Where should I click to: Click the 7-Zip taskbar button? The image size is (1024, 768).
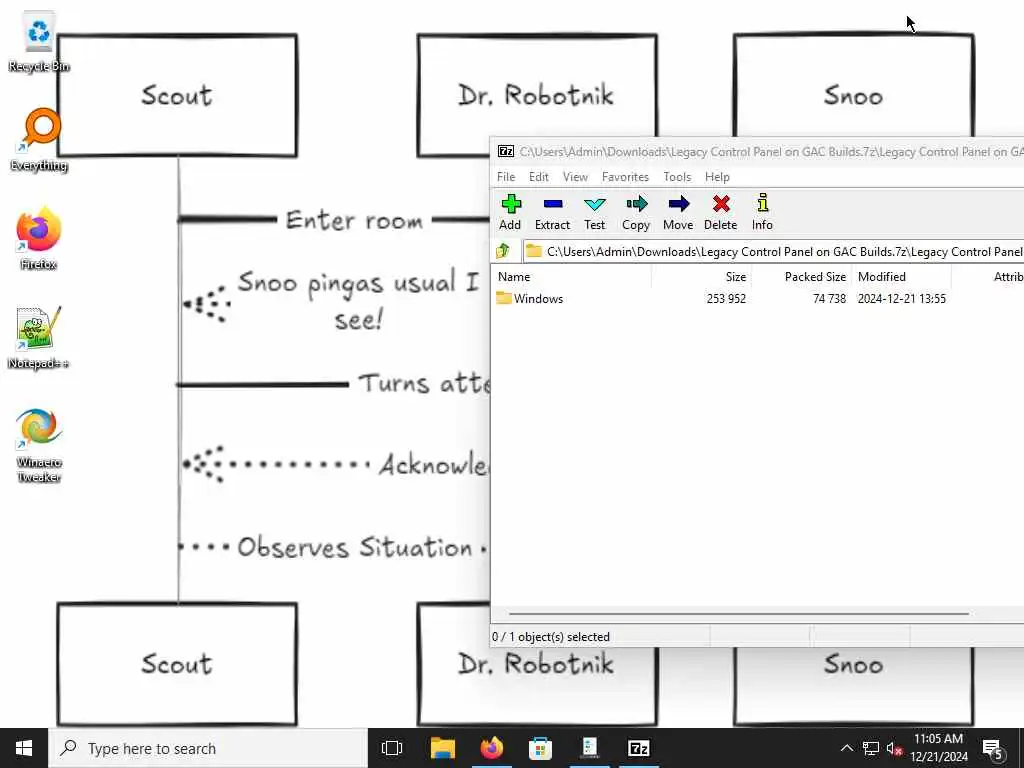pos(639,748)
